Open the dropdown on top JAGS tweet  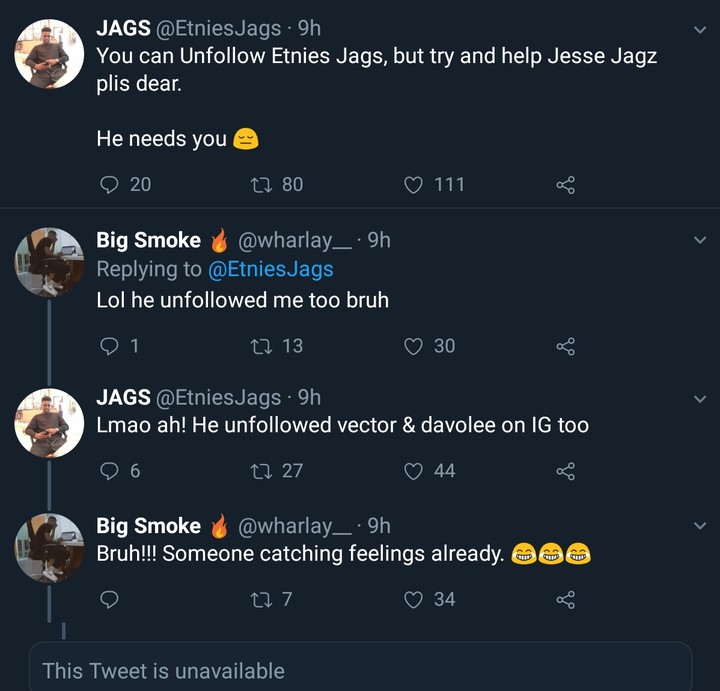coord(700,29)
